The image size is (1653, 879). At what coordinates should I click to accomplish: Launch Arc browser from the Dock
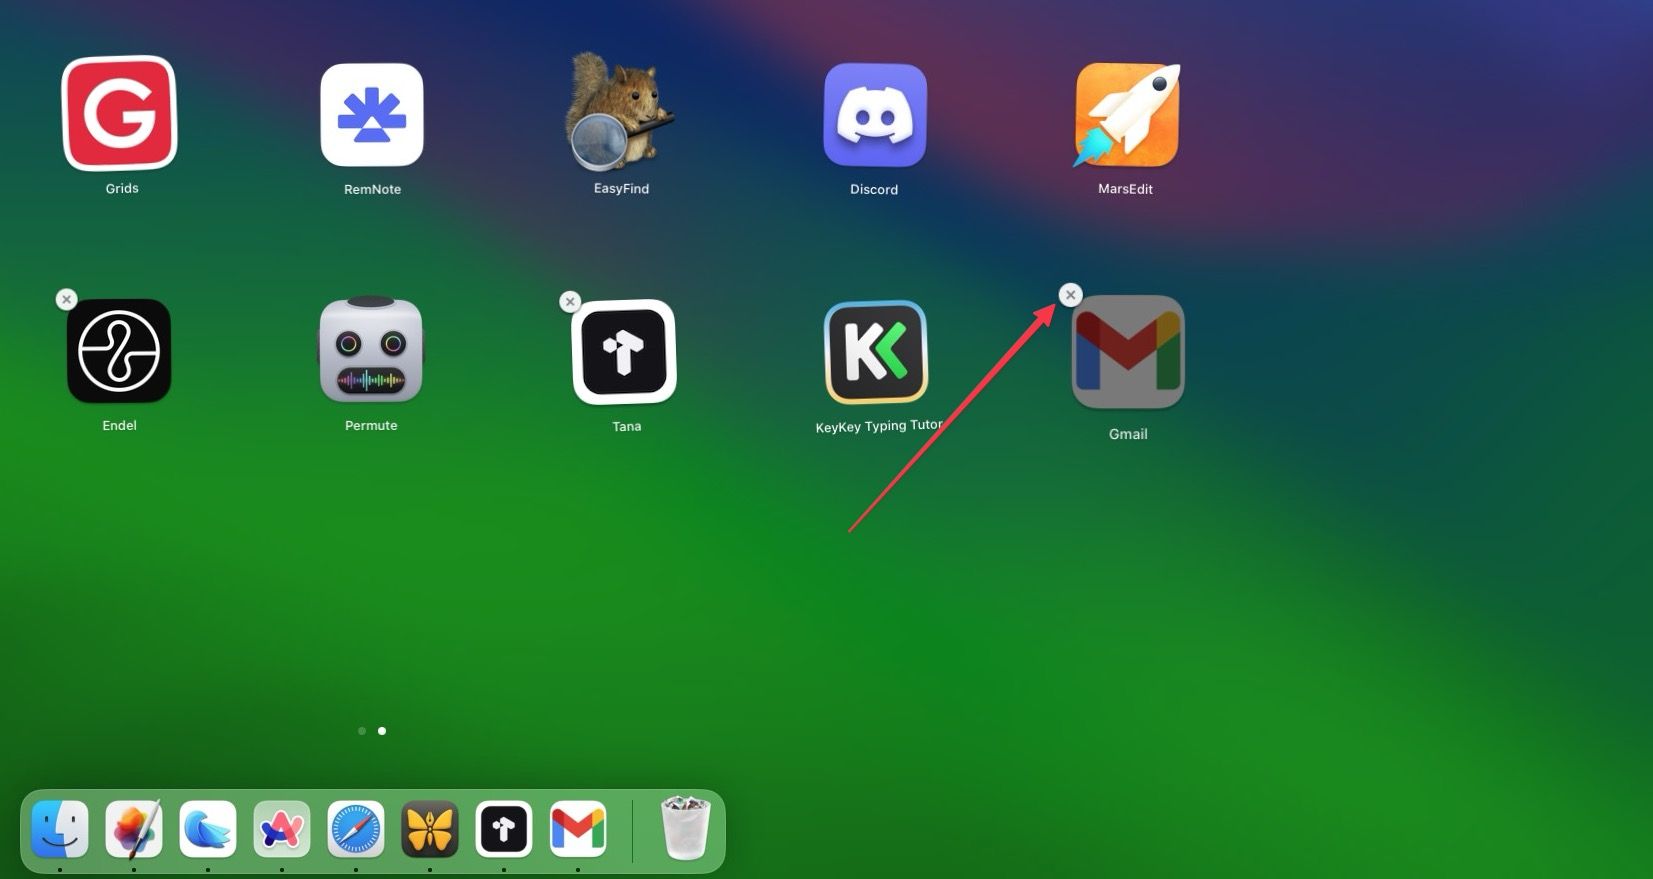point(282,829)
